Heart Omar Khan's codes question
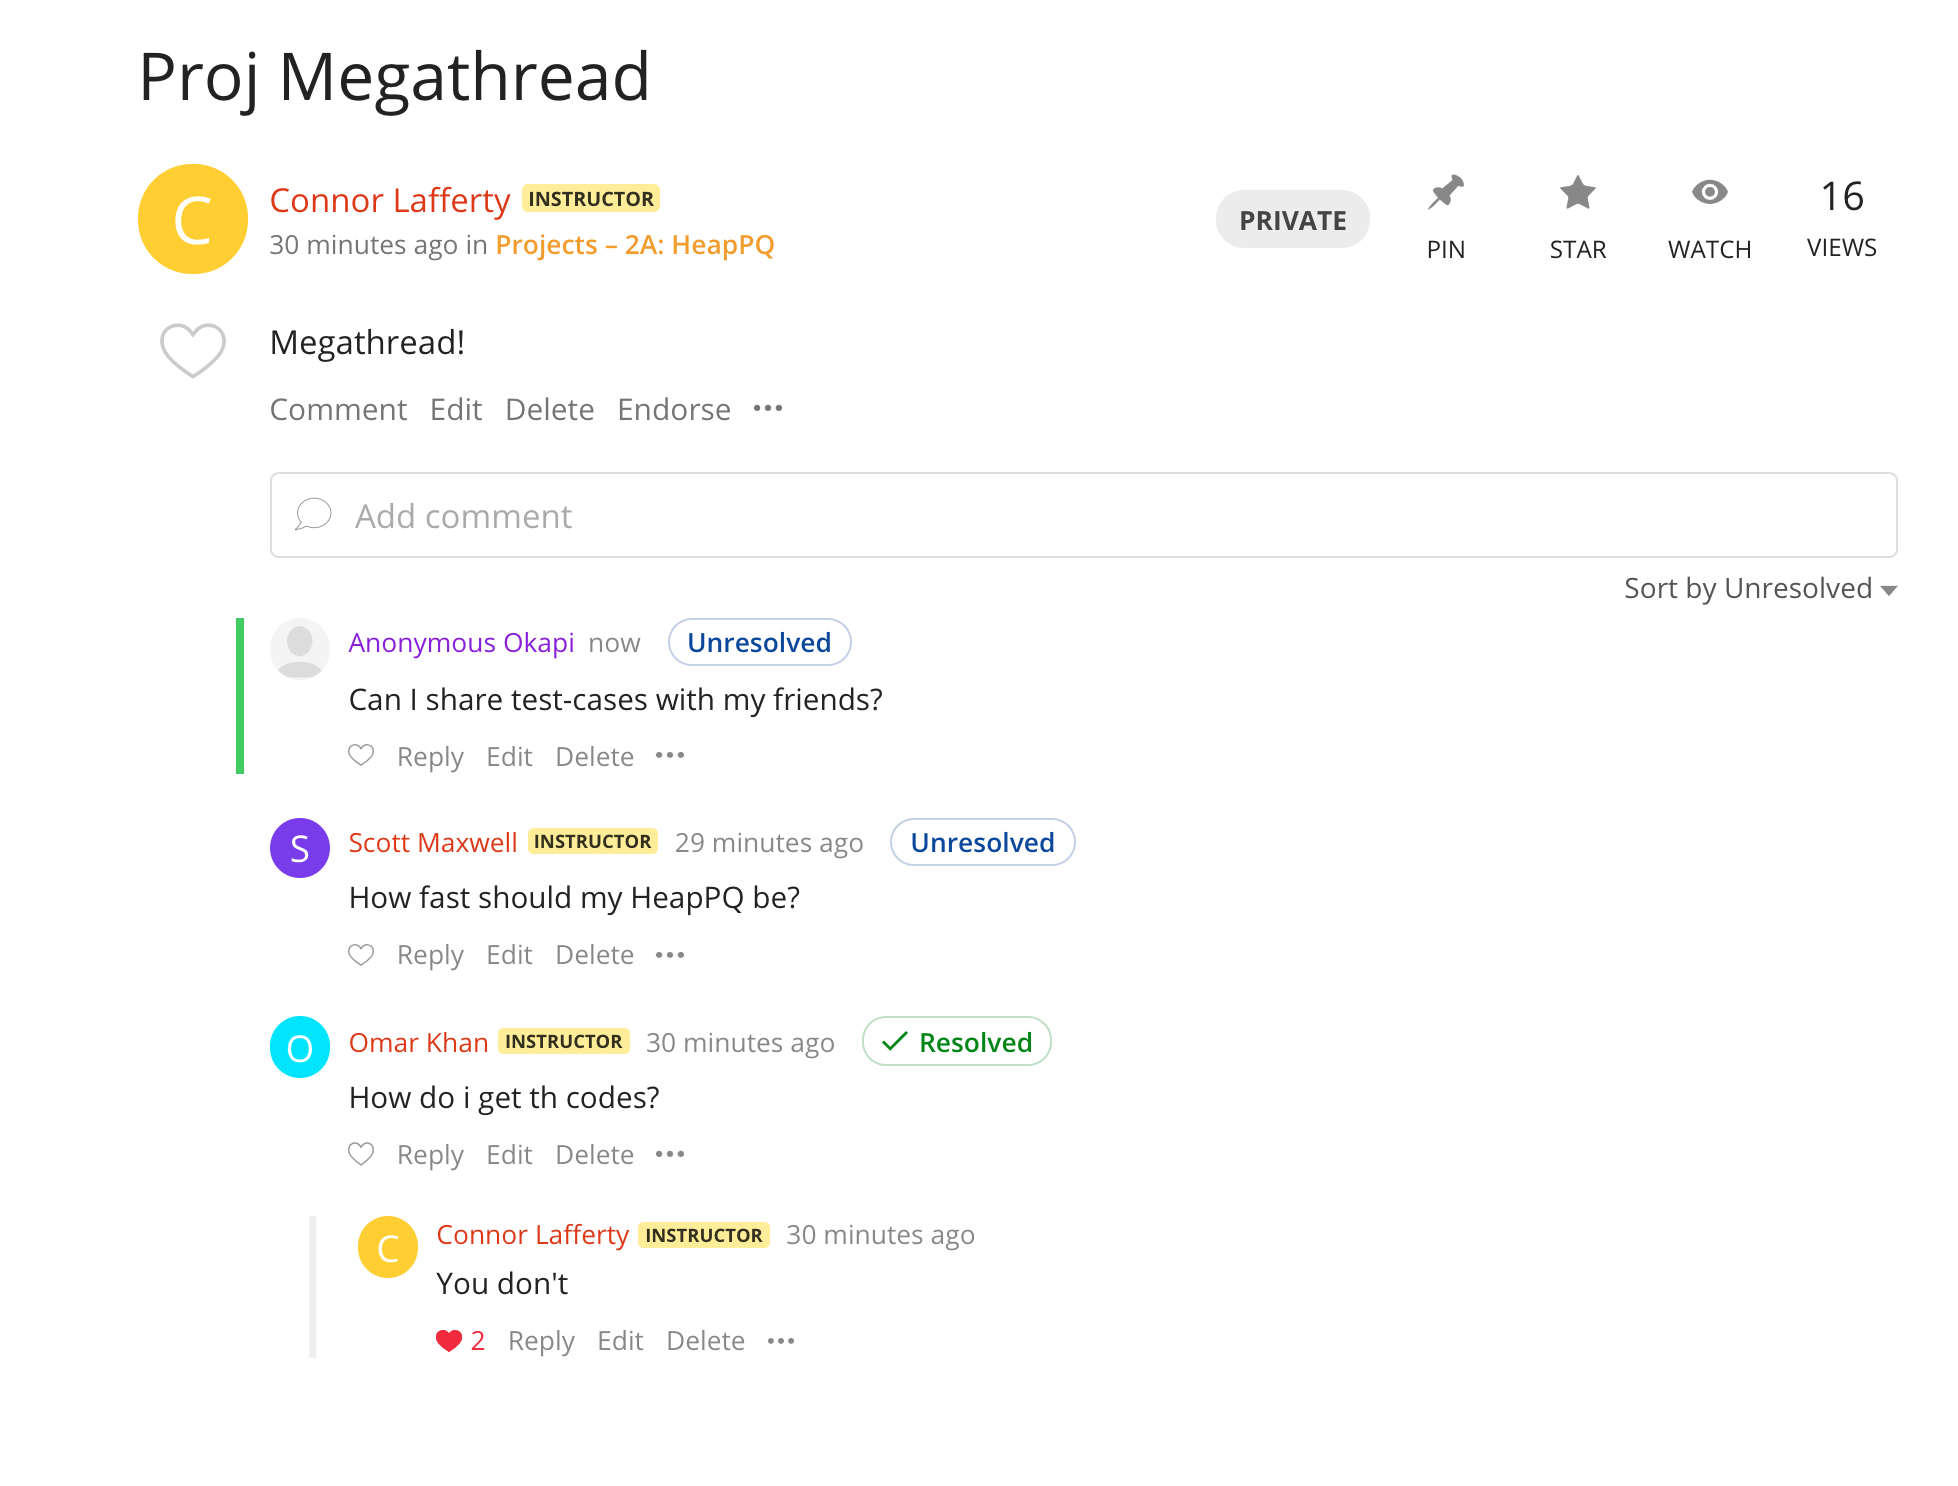This screenshot has width=1958, height=1486. tap(361, 1155)
